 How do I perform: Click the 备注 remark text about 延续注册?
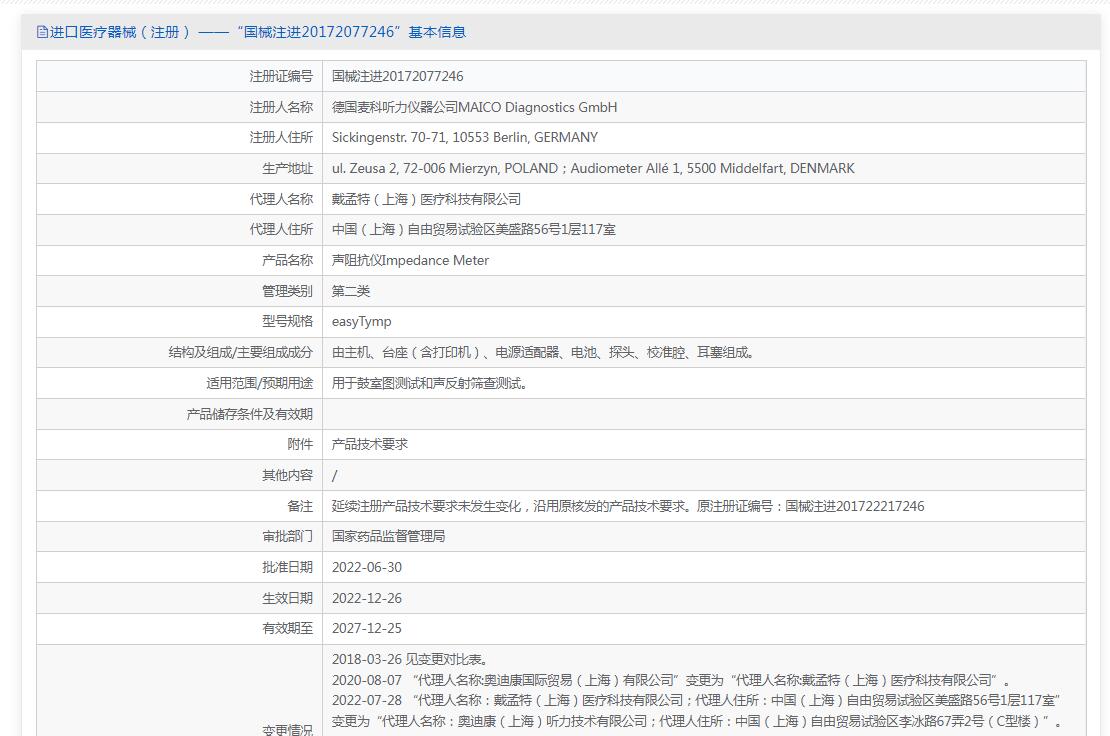[628, 506]
